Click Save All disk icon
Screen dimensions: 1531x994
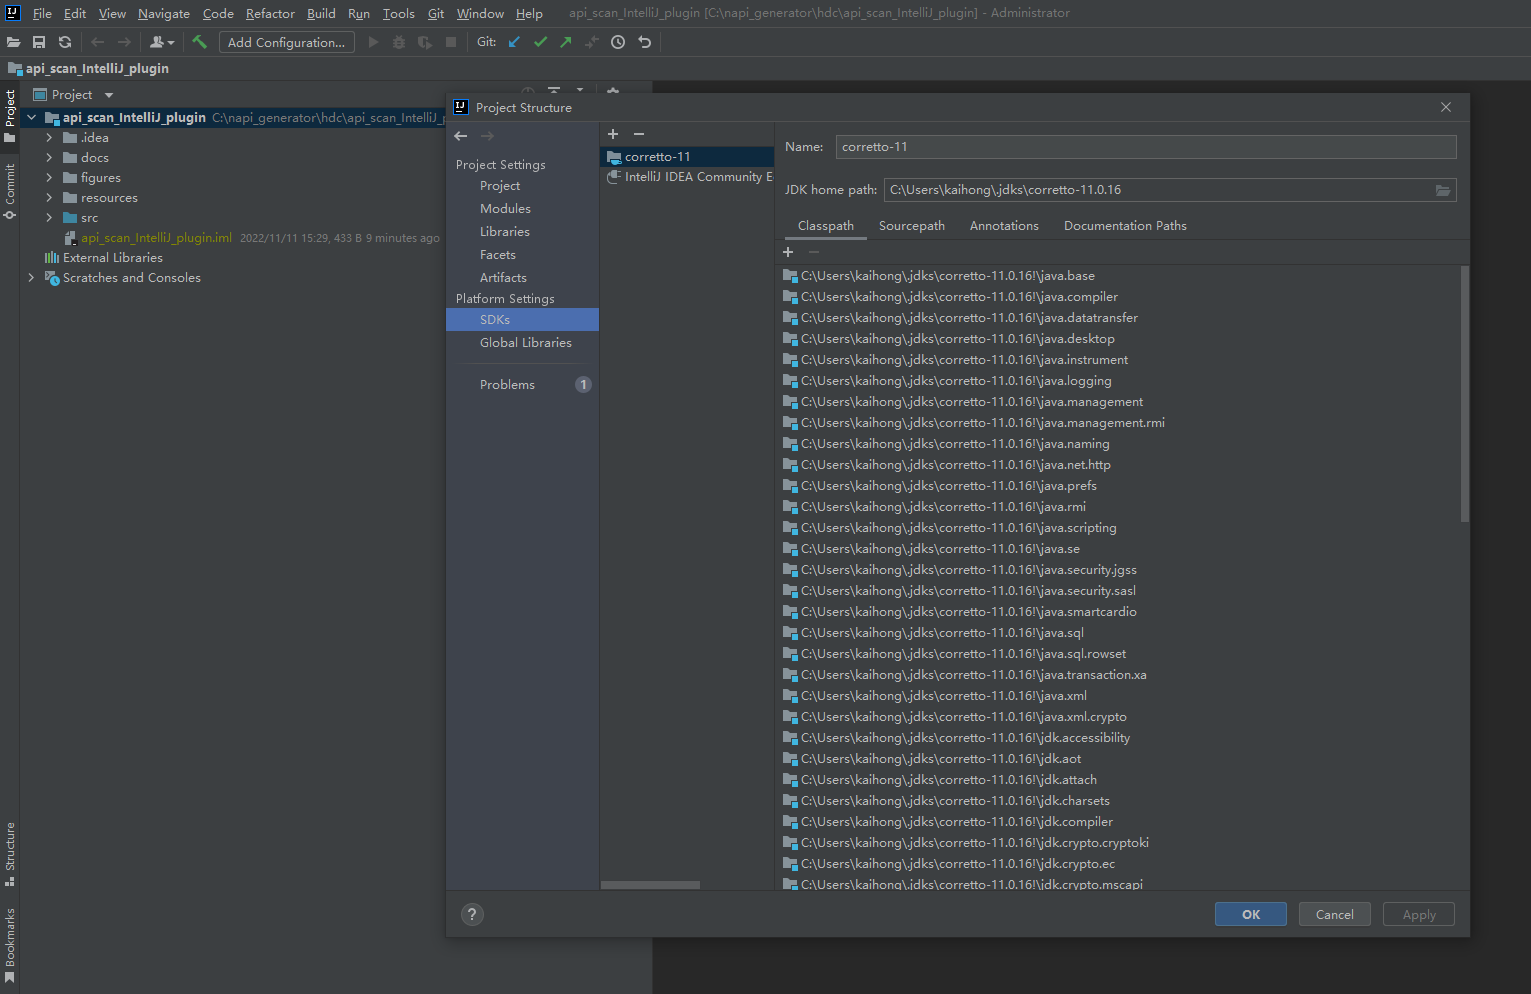click(x=39, y=42)
